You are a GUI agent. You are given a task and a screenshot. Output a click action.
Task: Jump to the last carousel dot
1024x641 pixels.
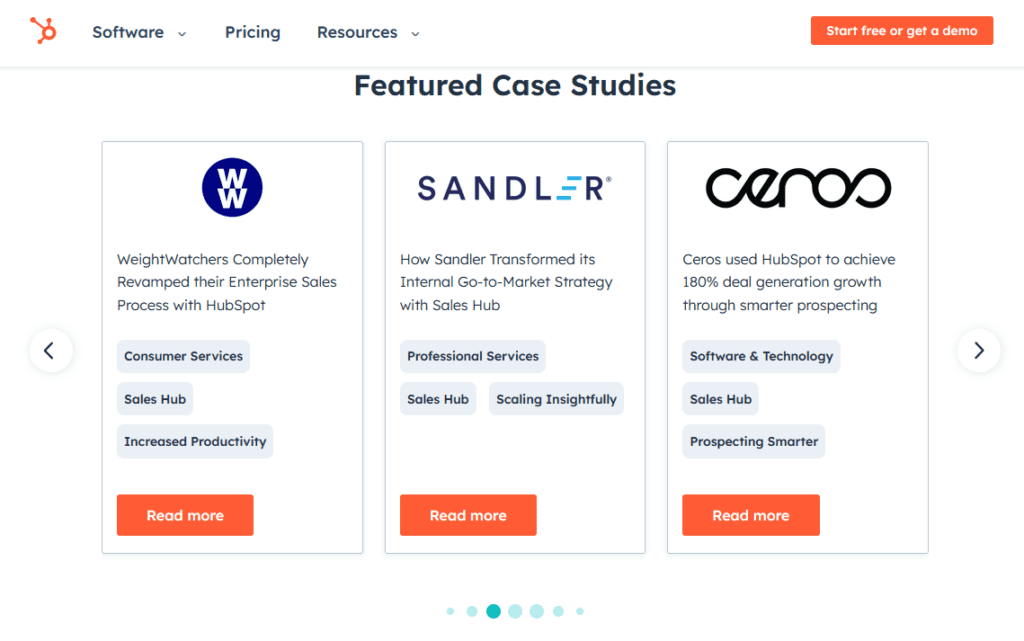click(x=580, y=611)
